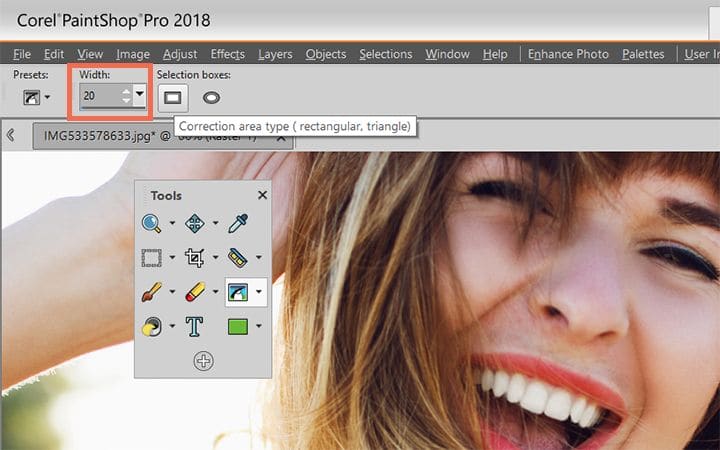Select the Text tool
The image size is (720, 450).
[x=195, y=326]
